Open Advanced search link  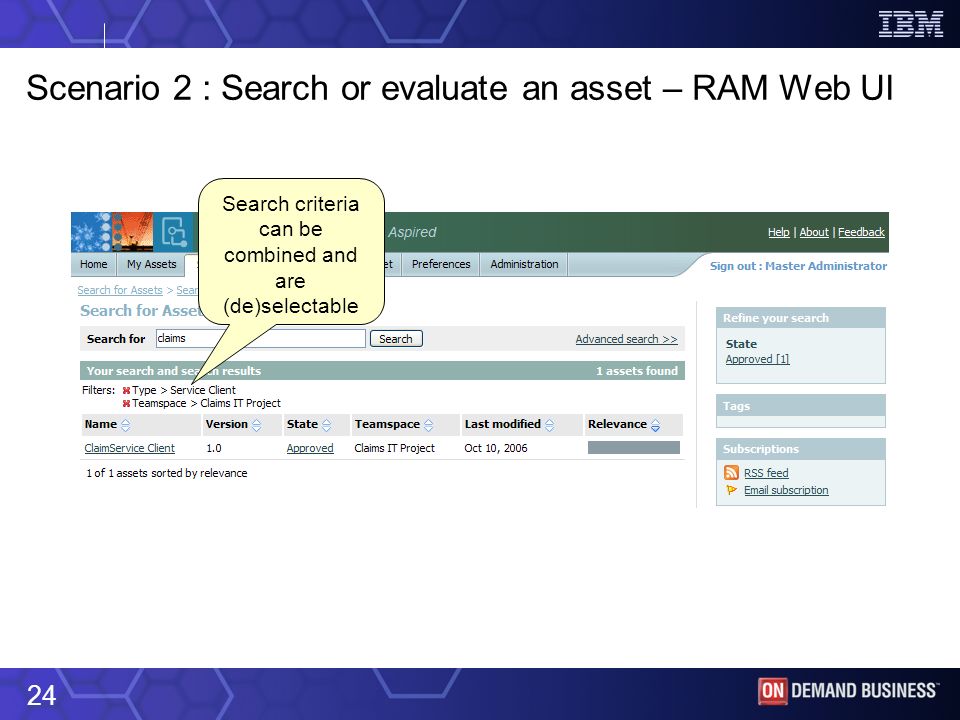pyautogui.click(x=626, y=339)
